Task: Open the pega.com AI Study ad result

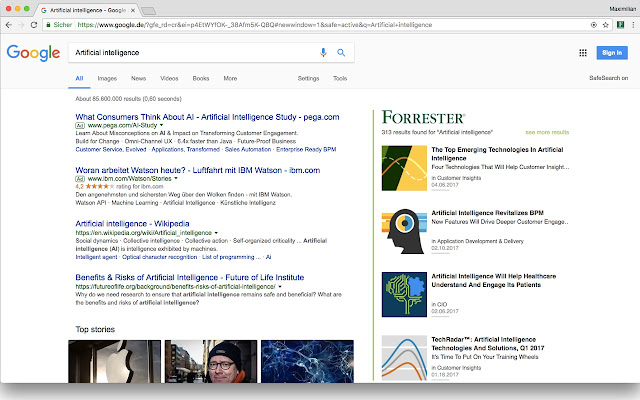Action: click(207, 117)
